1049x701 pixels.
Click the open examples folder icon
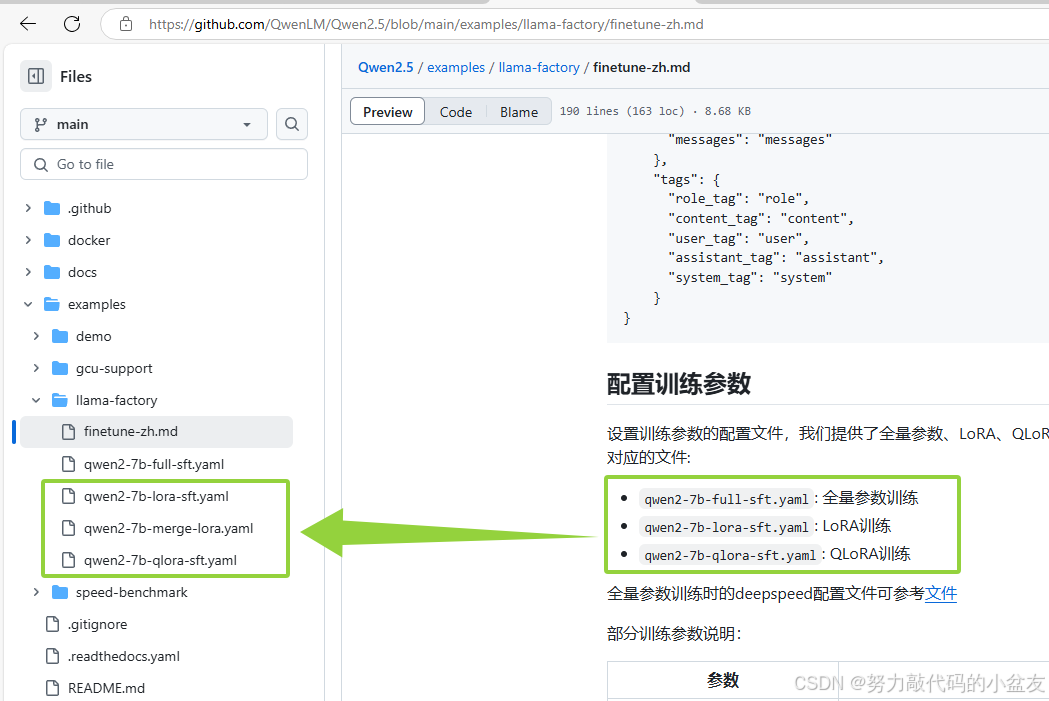pyautogui.click(x=52, y=304)
